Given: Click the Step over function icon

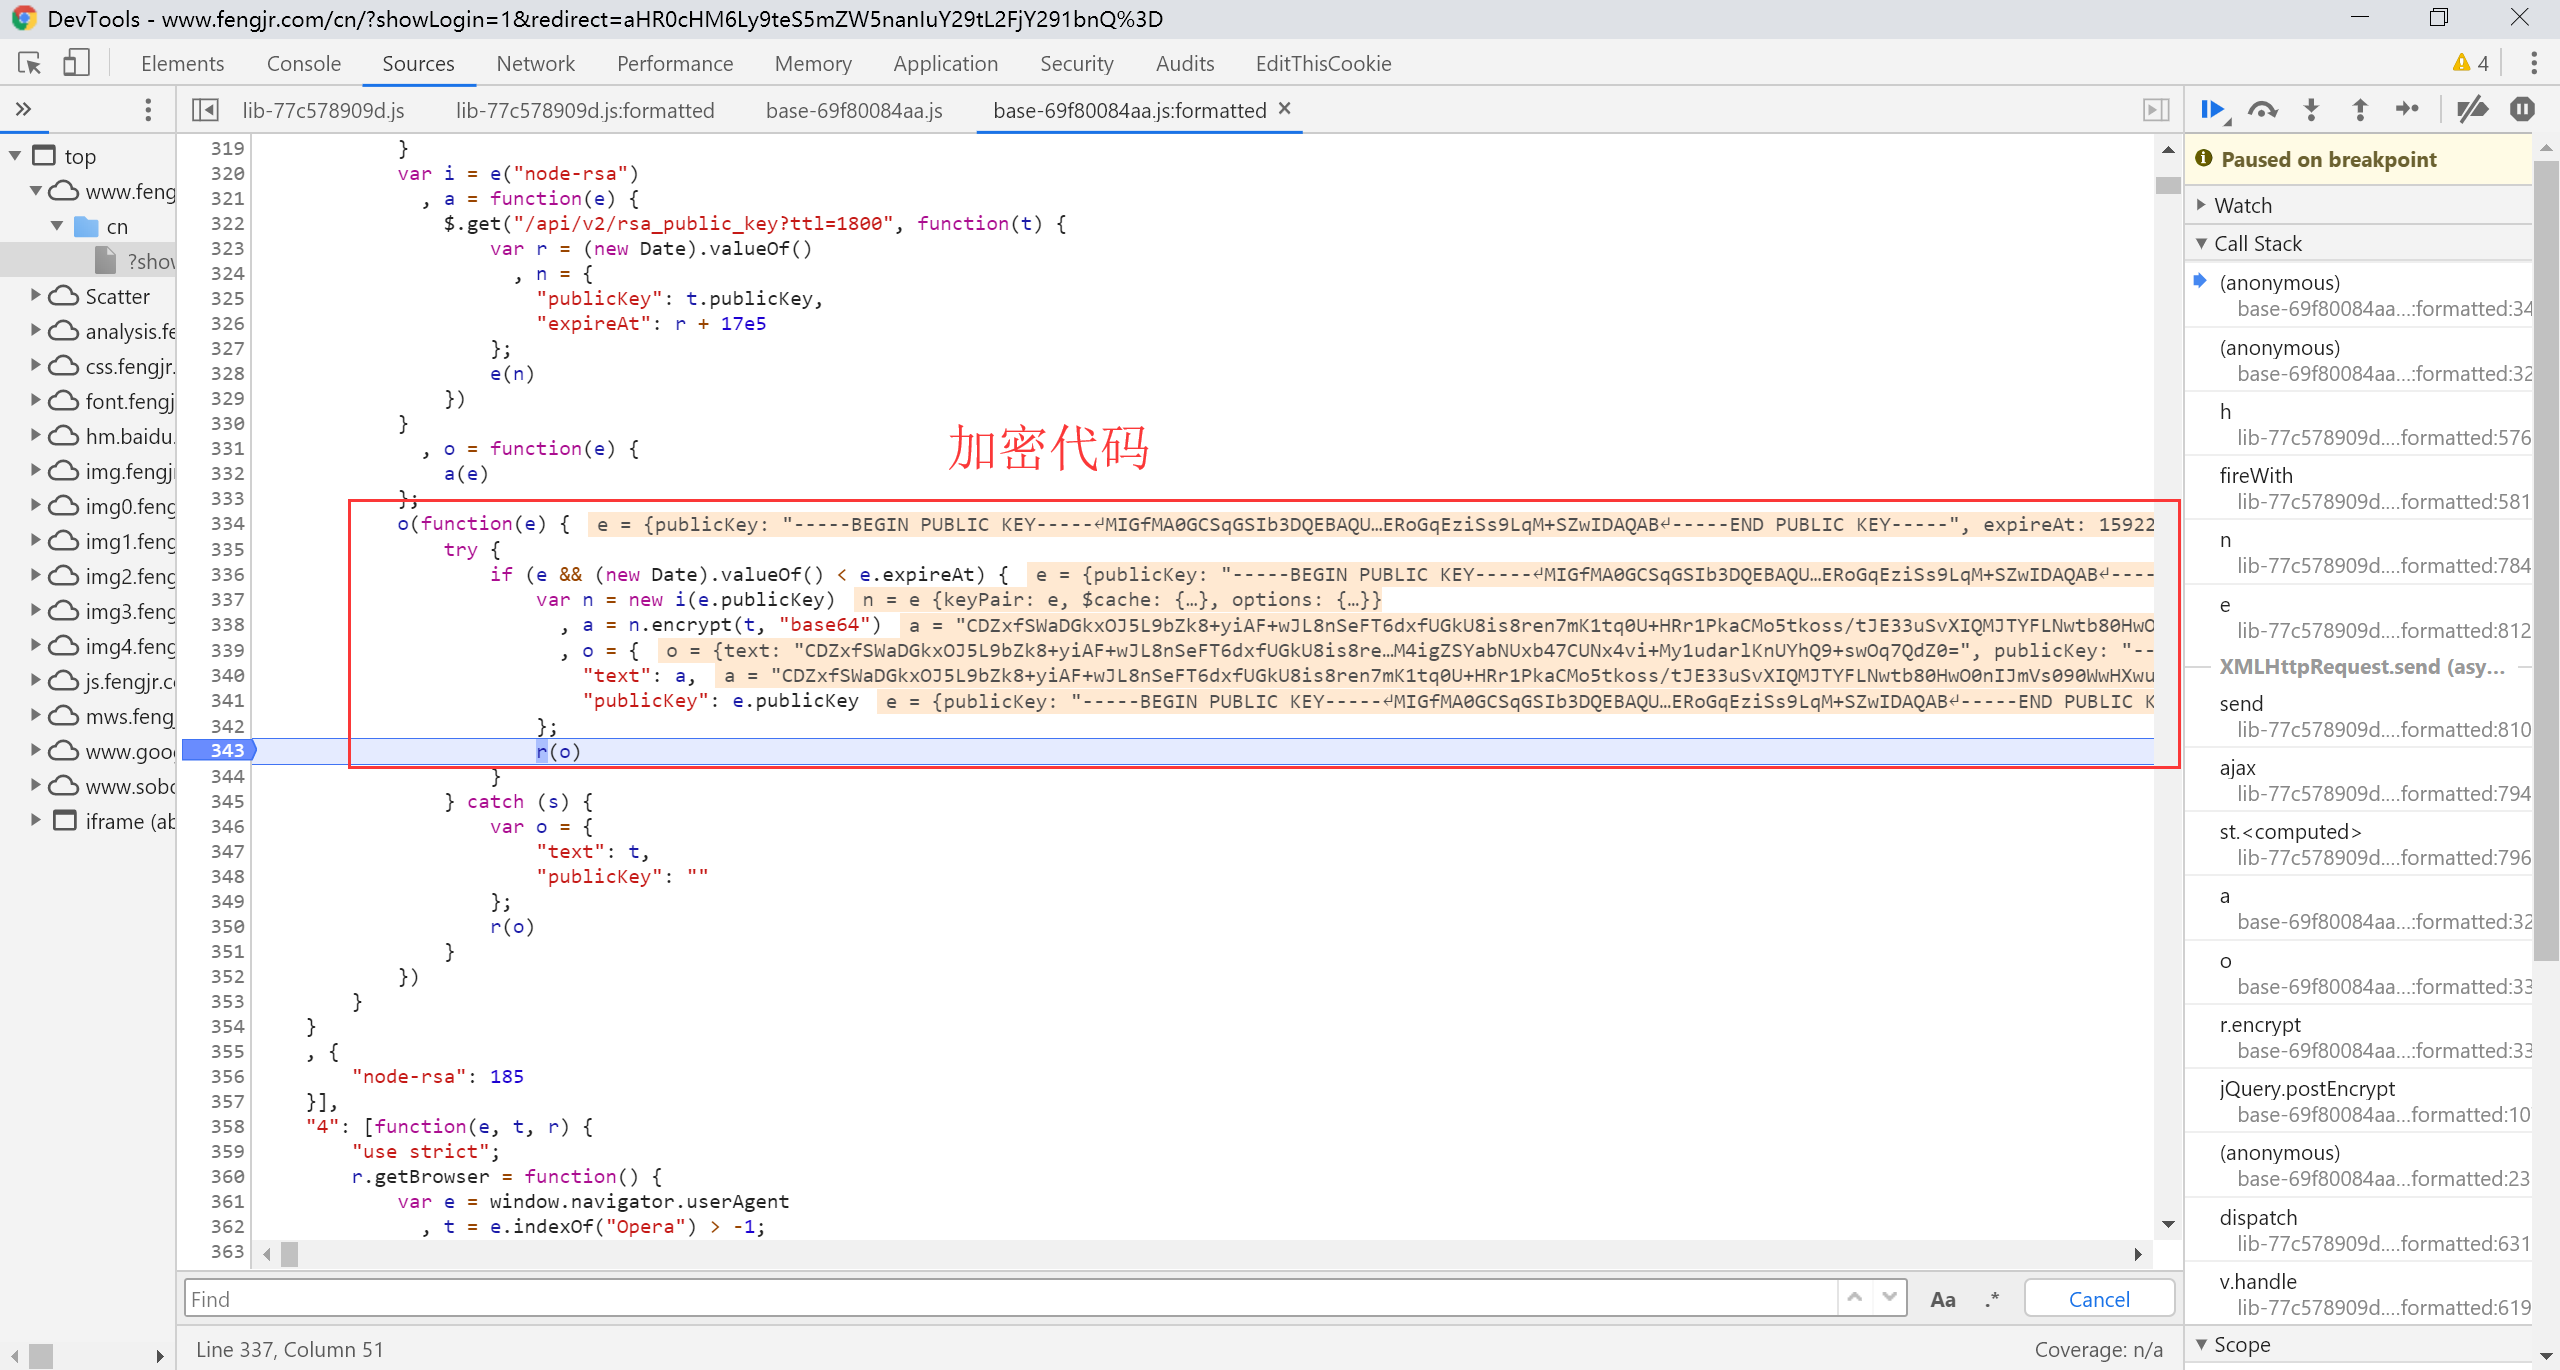Looking at the screenshot, I should tap(2262, 110).
